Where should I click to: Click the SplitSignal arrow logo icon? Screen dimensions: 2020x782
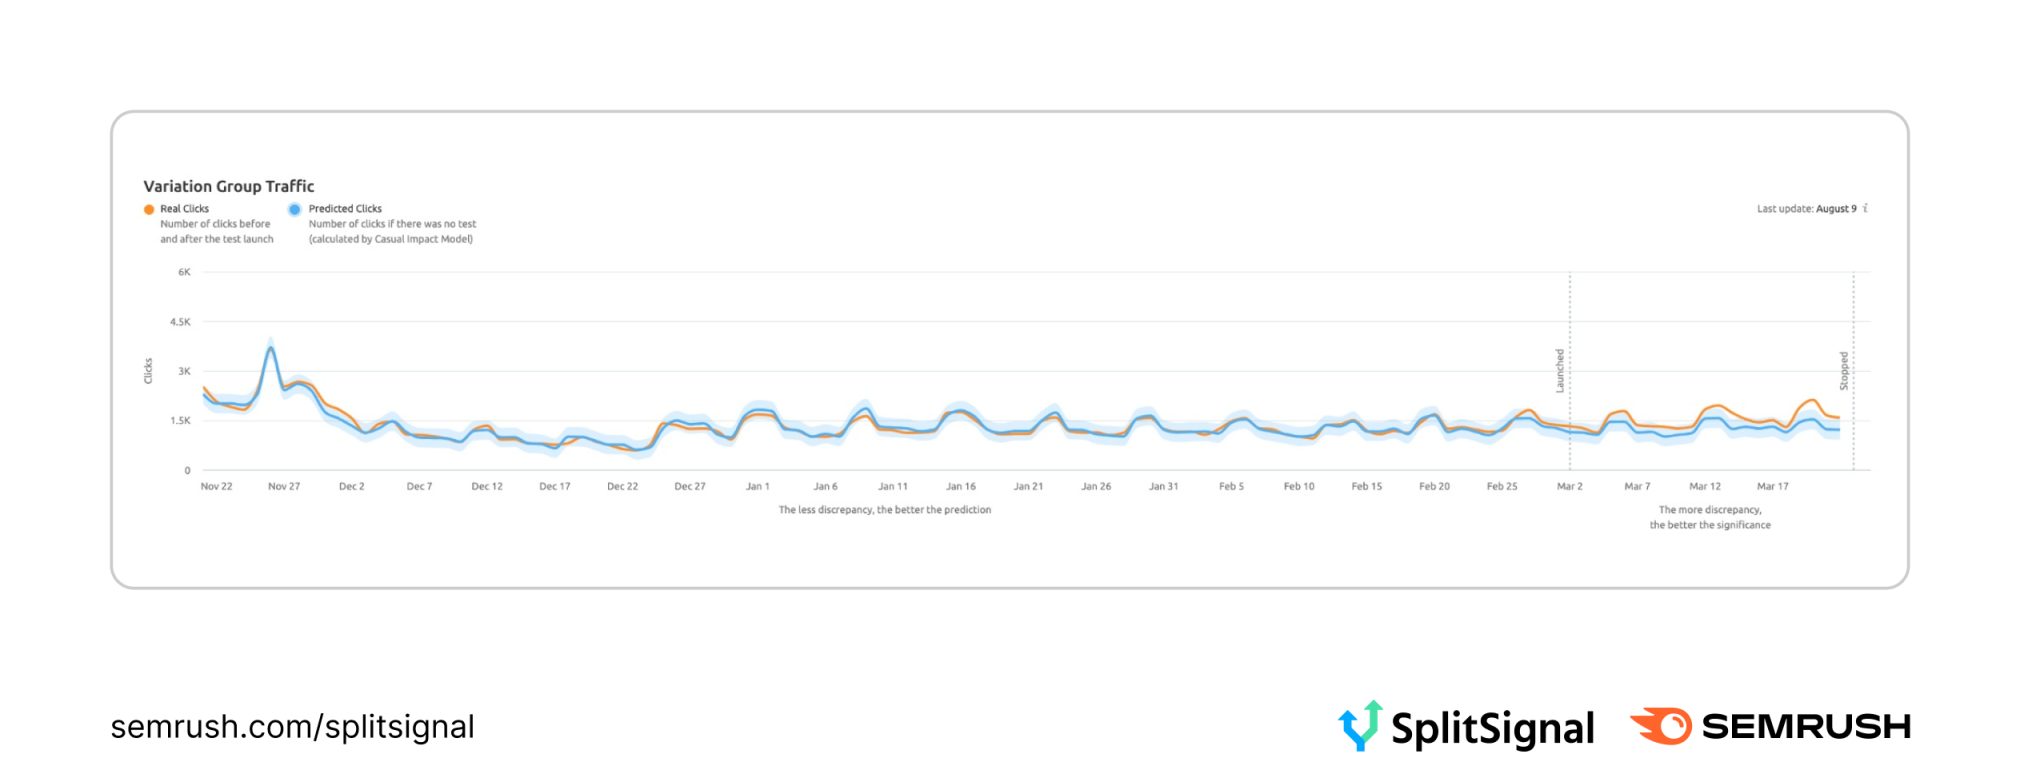[1360, 725]
